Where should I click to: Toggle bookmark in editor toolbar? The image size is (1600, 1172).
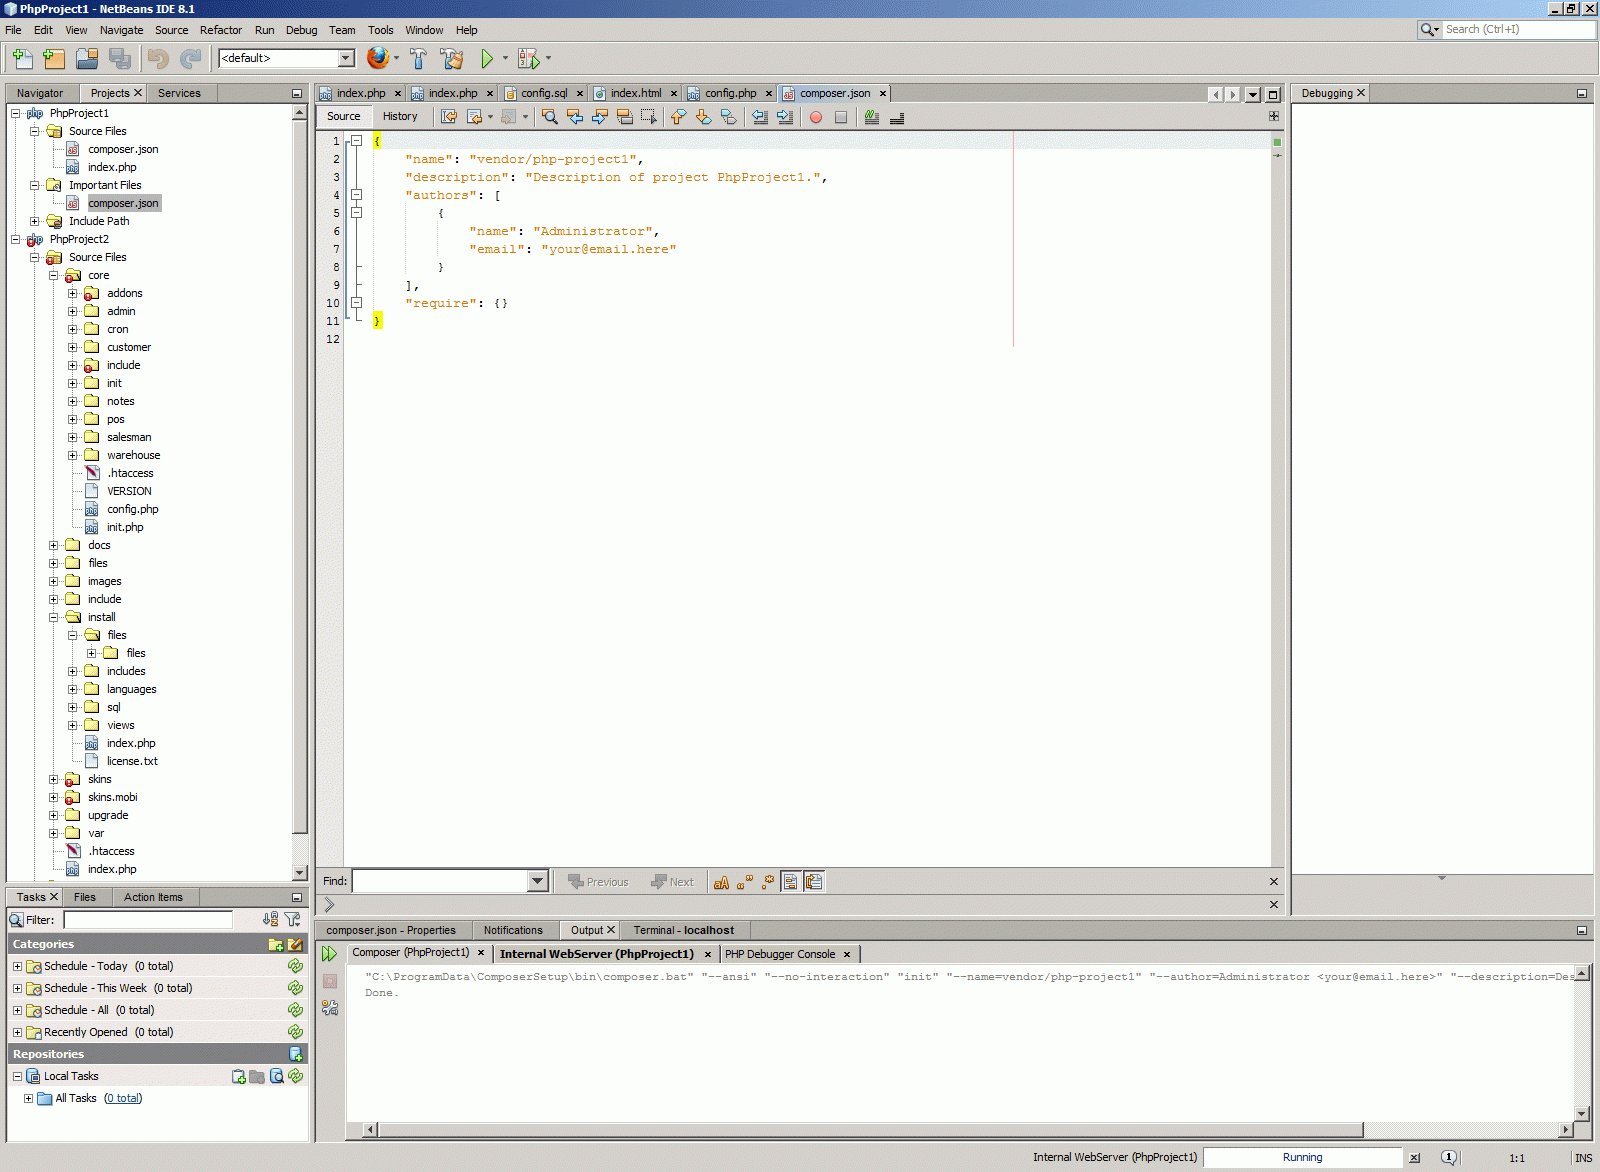(x=729, y=117)
